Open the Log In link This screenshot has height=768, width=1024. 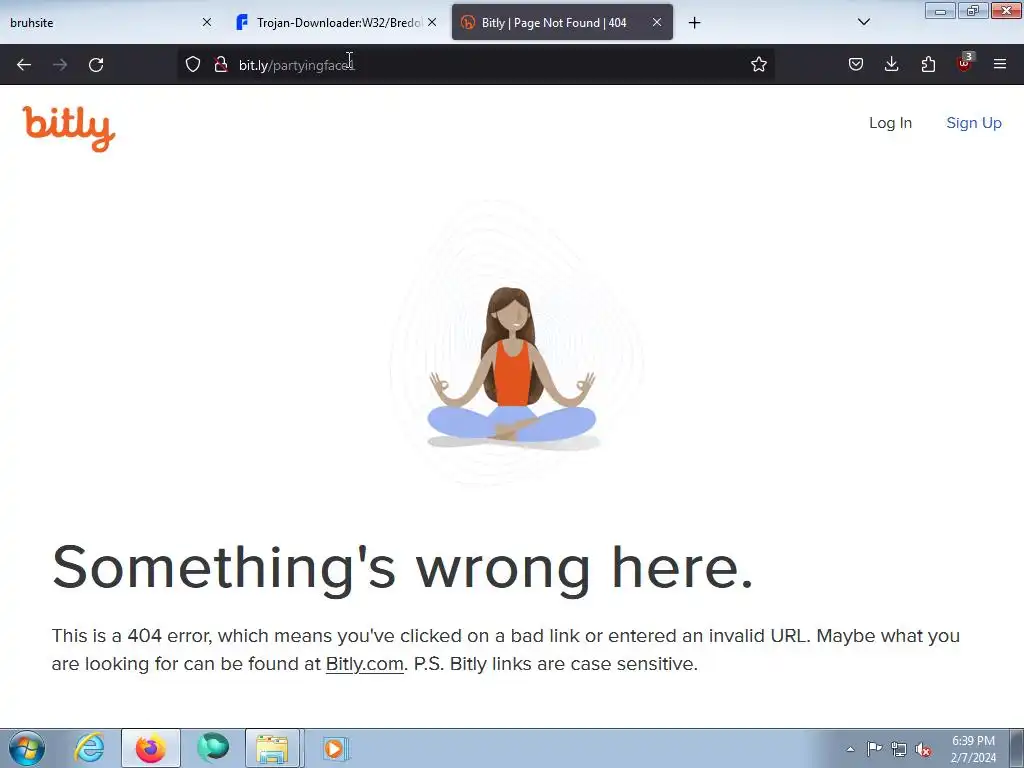tap(890, 123)
